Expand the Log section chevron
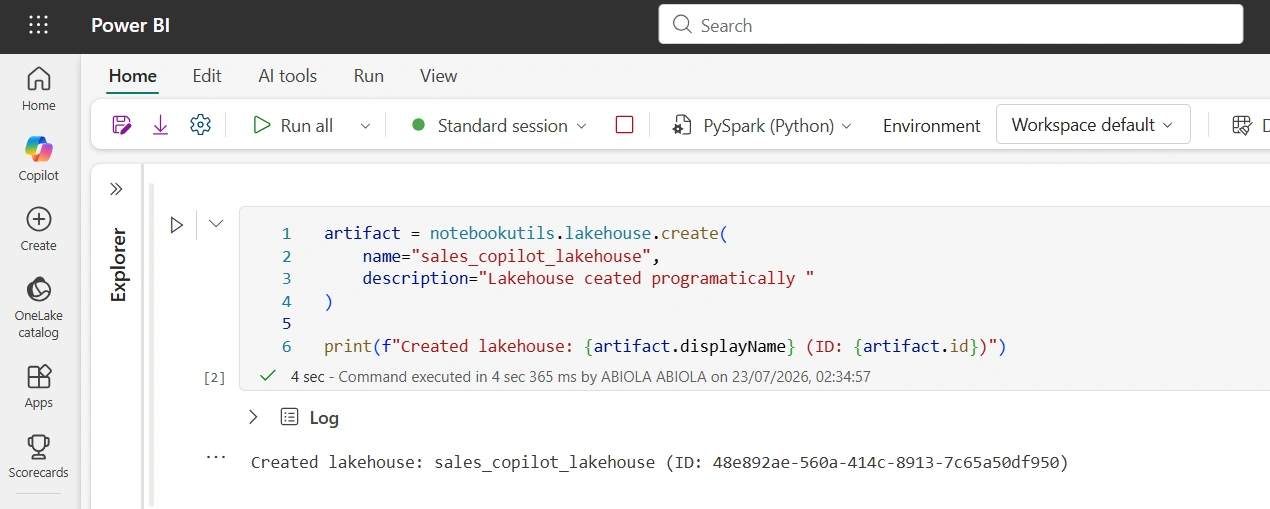The width and height of the screenshot is (1270, 509). click(x=253, y=417)
